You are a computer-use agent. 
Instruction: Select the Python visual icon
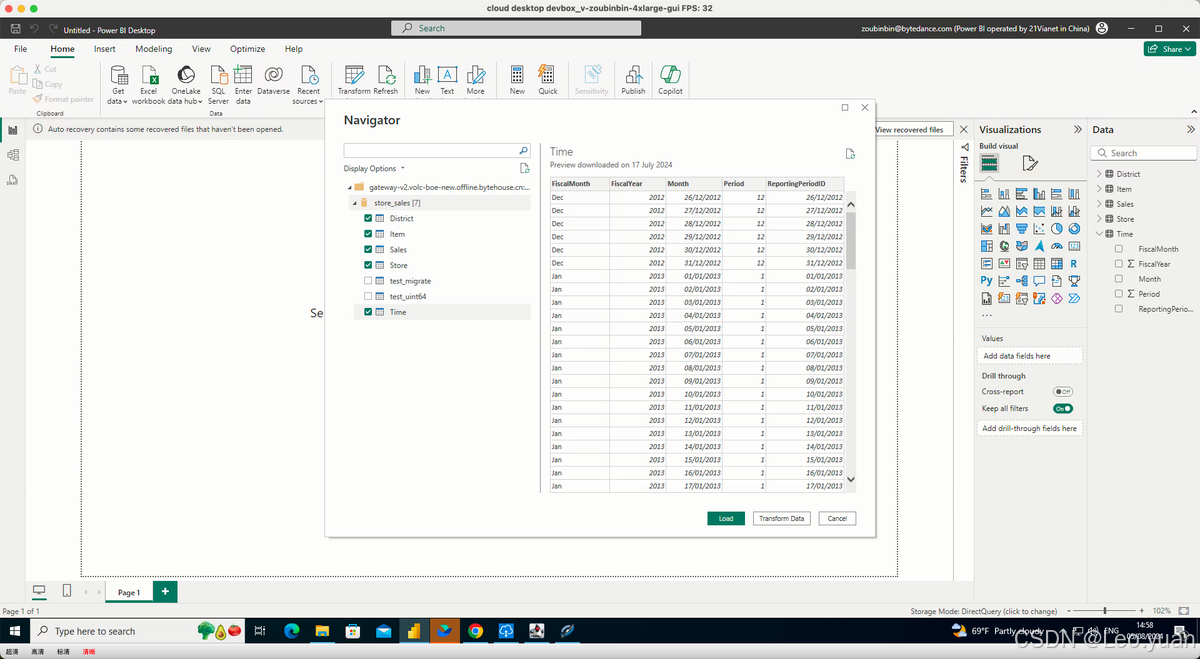coord(987,281)
